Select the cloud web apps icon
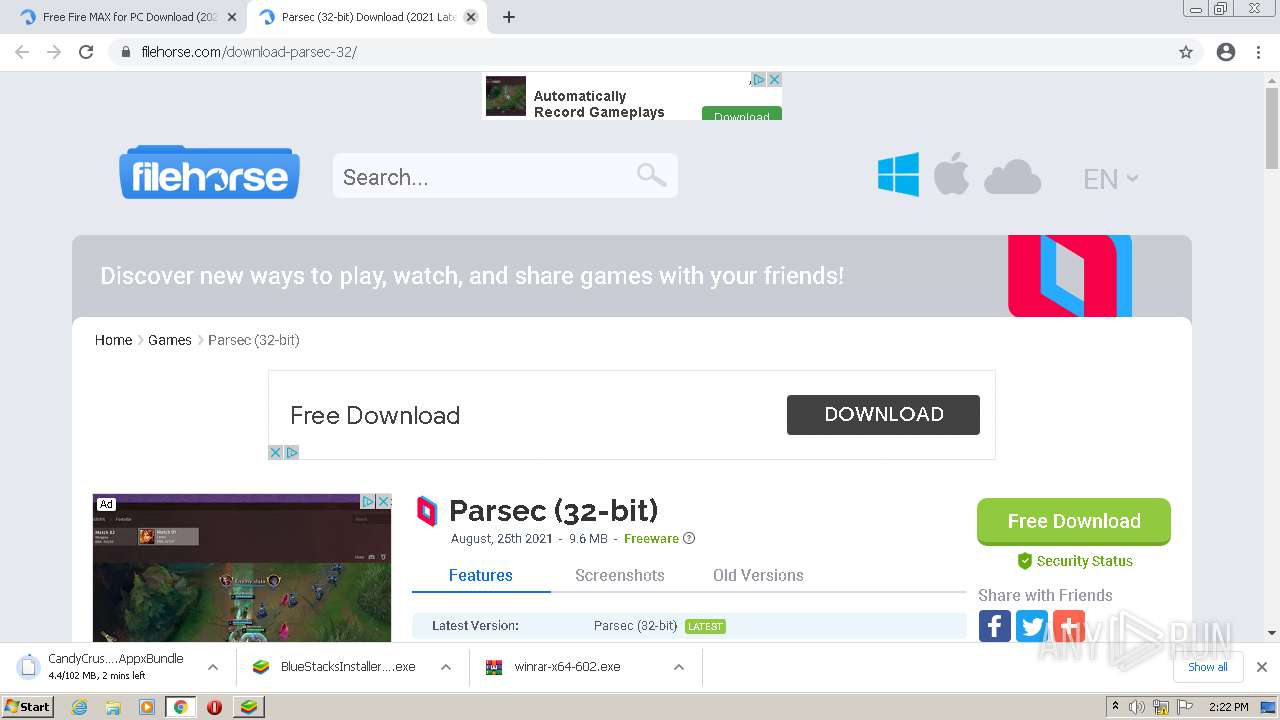Image resolution: width=1280 pixels, height=720 pixels. [1012, 177]
